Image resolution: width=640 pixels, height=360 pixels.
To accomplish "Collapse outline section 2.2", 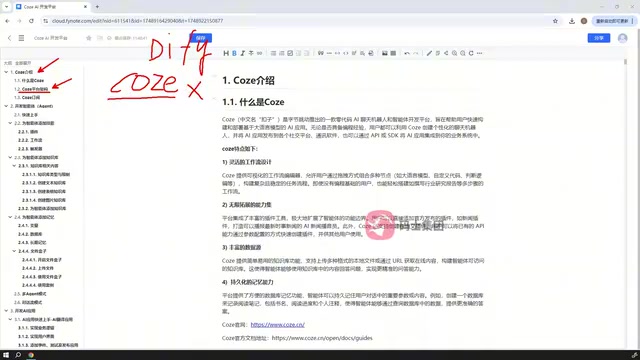I will coord(10,123).
